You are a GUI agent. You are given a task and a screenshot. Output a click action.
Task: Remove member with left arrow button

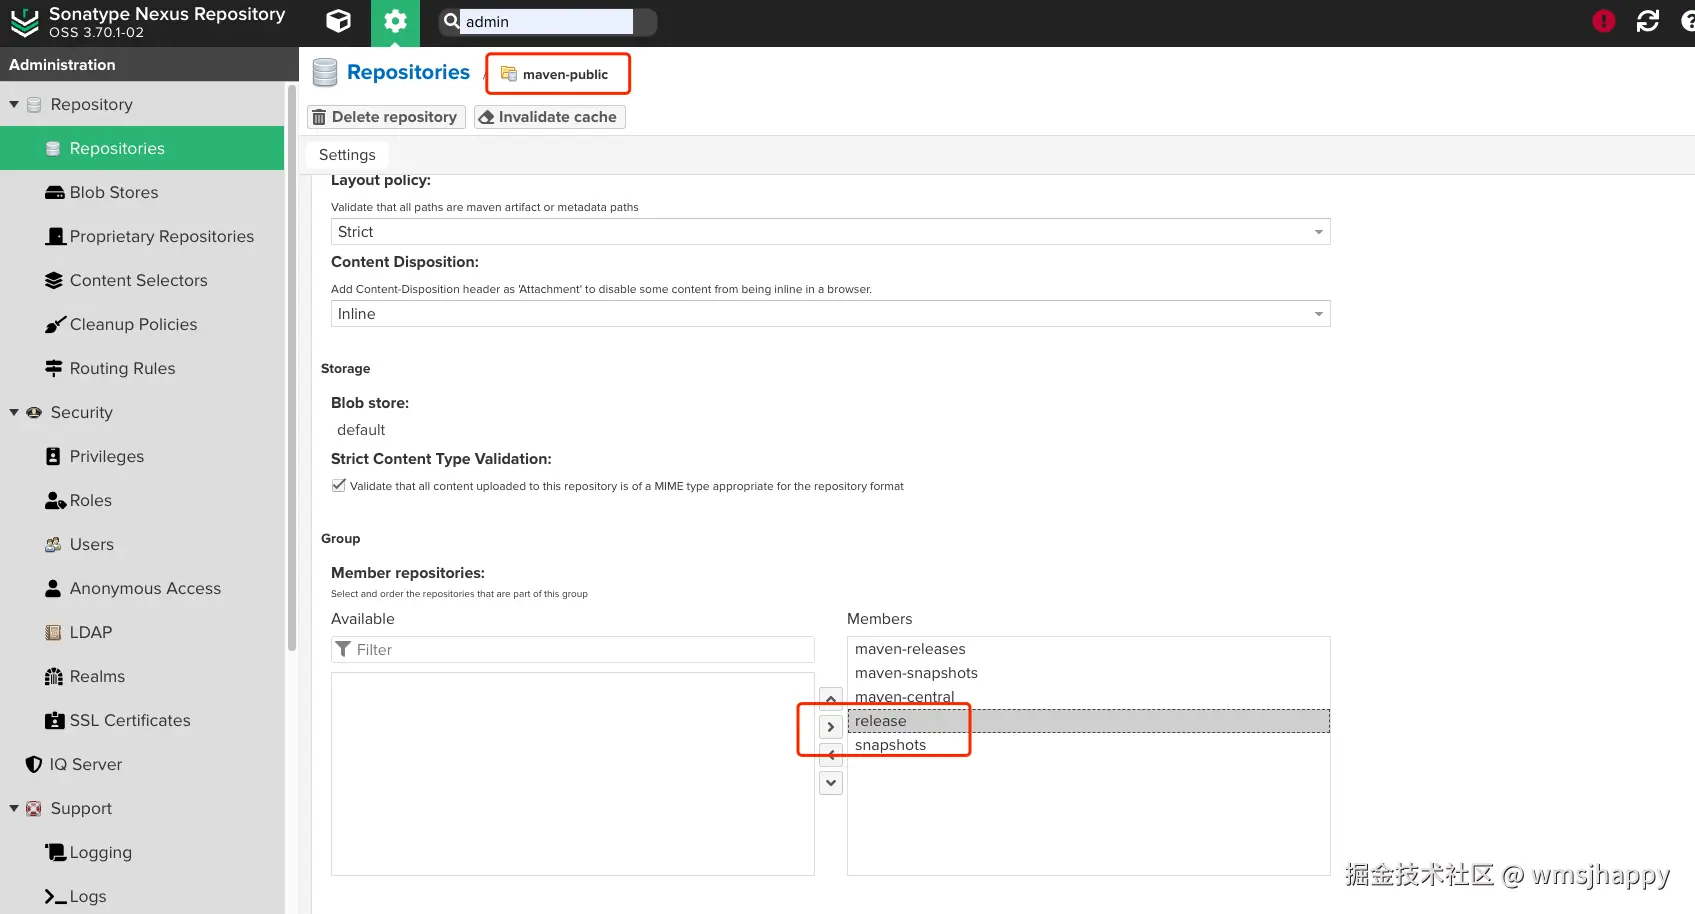tap(831, 755)
